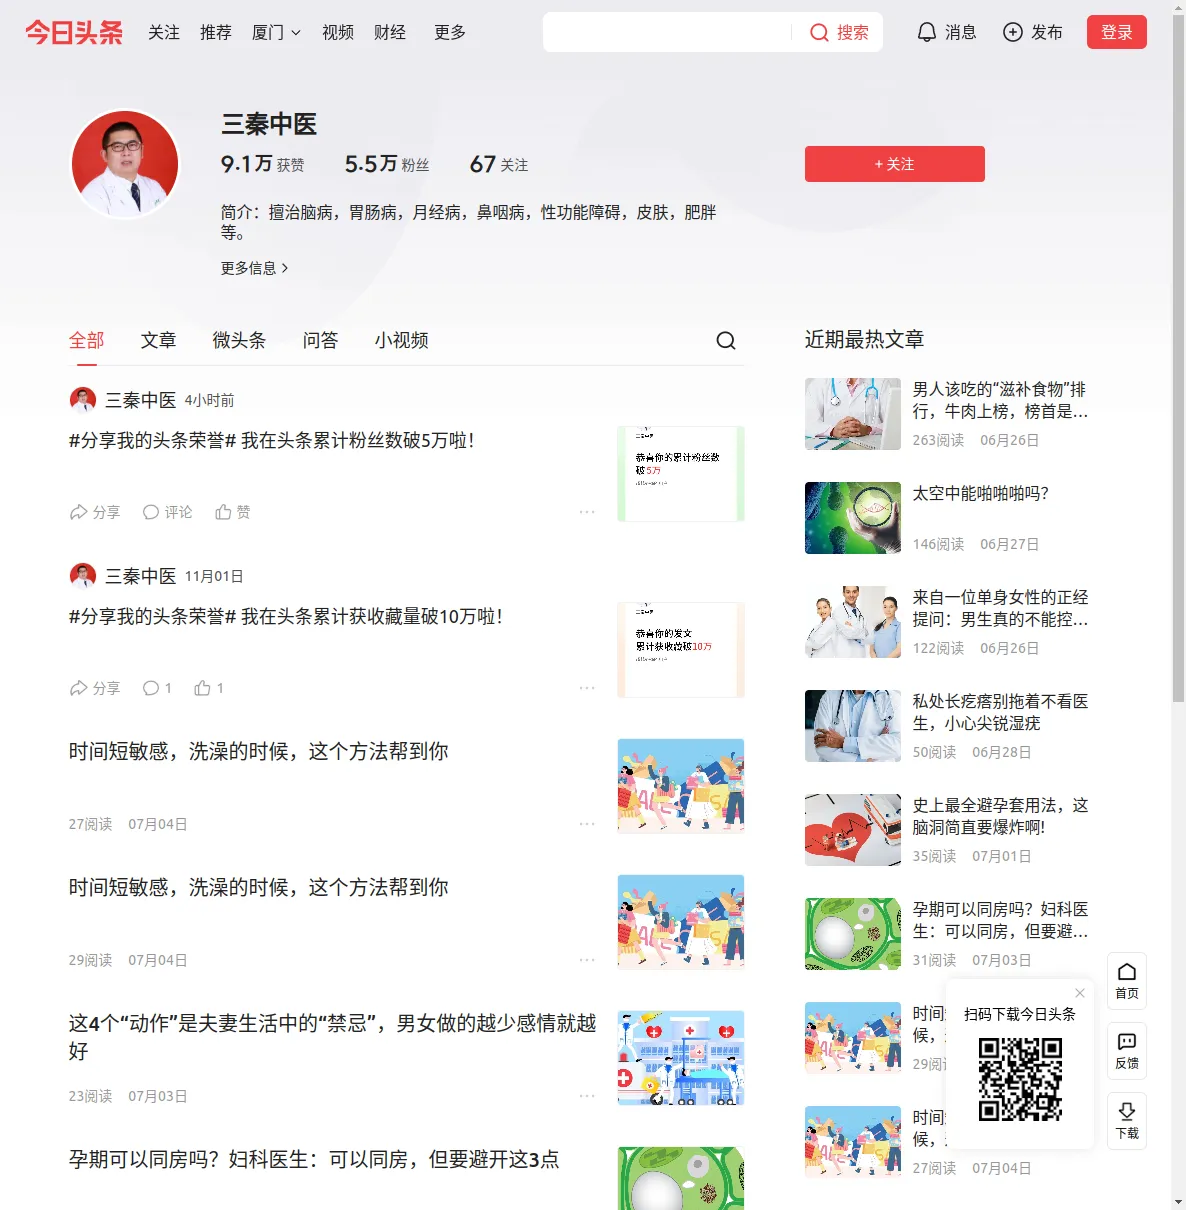Click thumbnail of hot article 史上最全避孕套用法

pos(853,830)
